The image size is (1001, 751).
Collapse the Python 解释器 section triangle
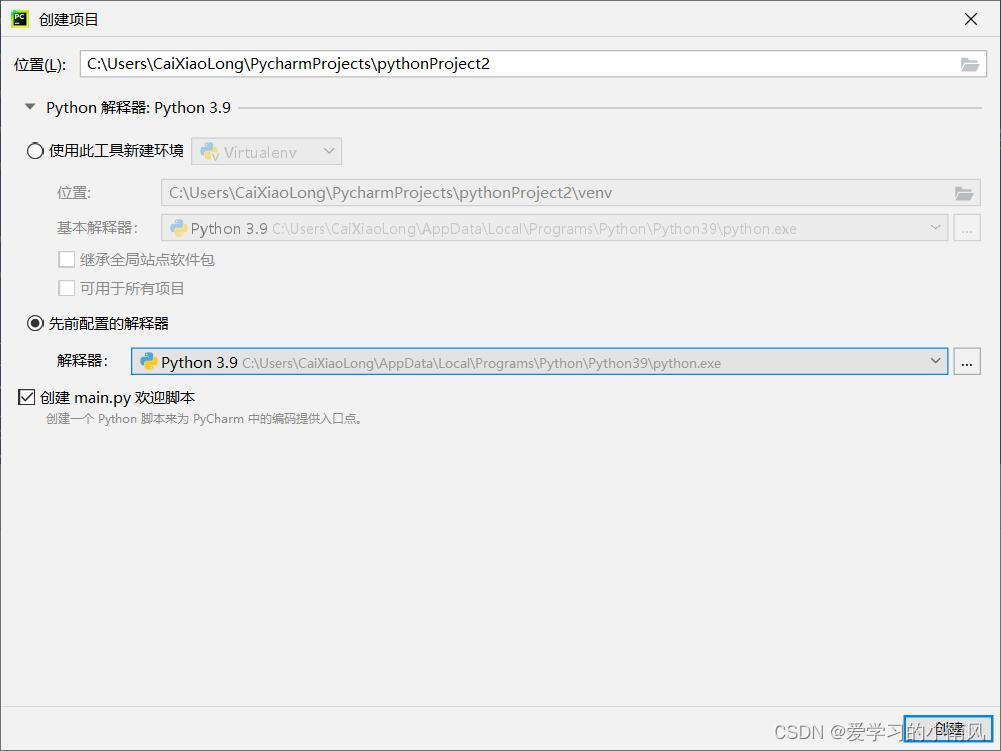30,107
